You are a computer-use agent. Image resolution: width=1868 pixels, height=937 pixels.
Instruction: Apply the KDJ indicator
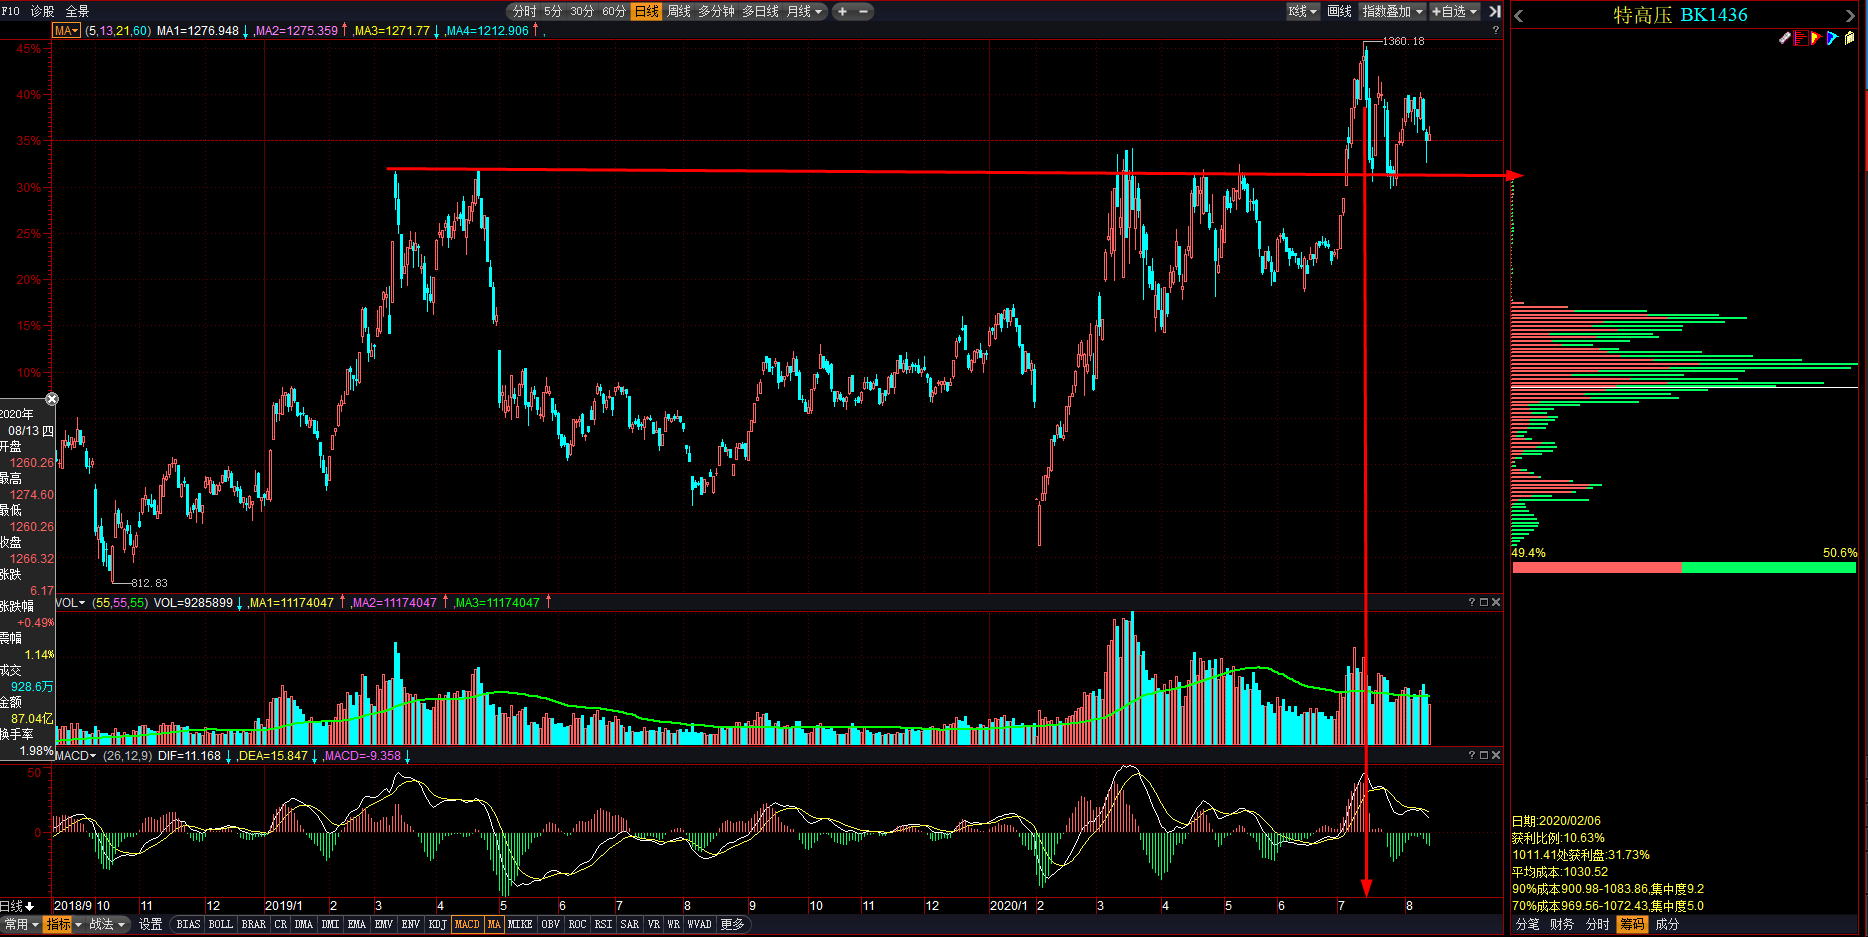click(x=437, y=924)
